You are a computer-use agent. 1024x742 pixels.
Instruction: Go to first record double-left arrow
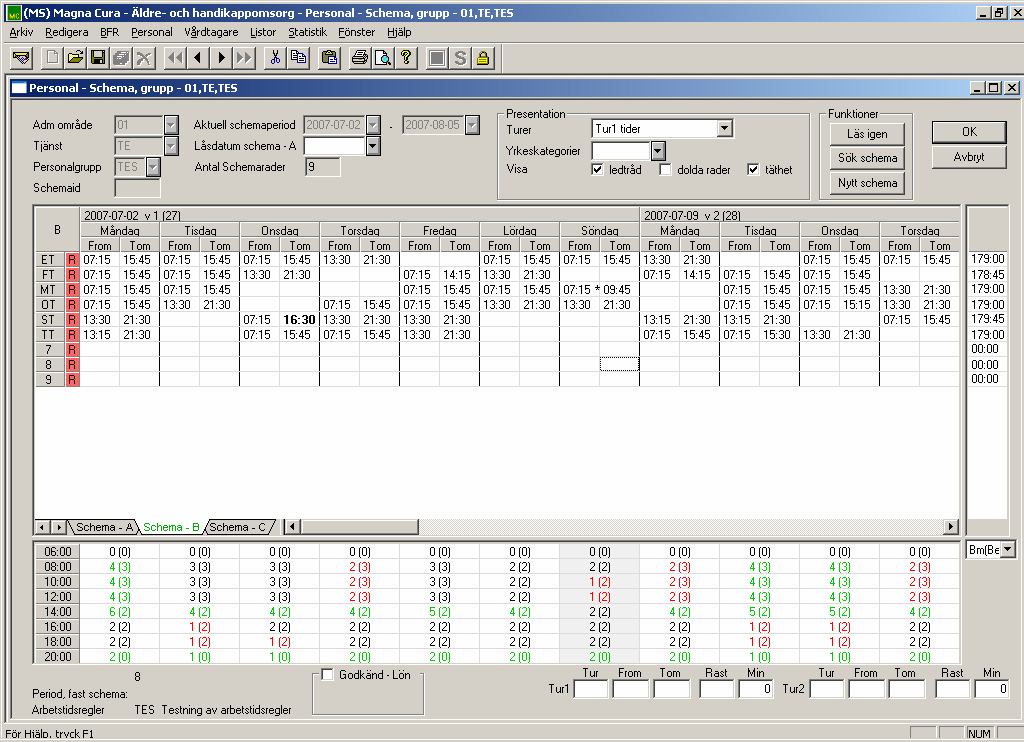[174, 58]
